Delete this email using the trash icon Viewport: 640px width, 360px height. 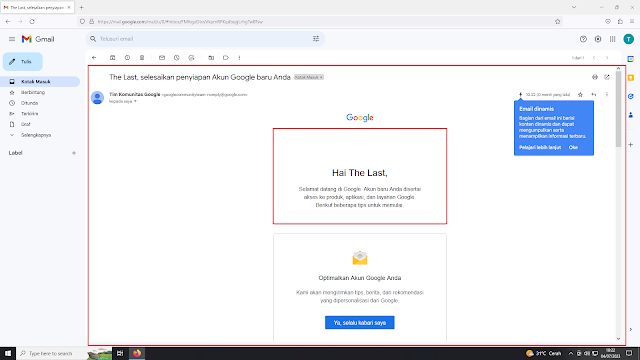[142, 58]
